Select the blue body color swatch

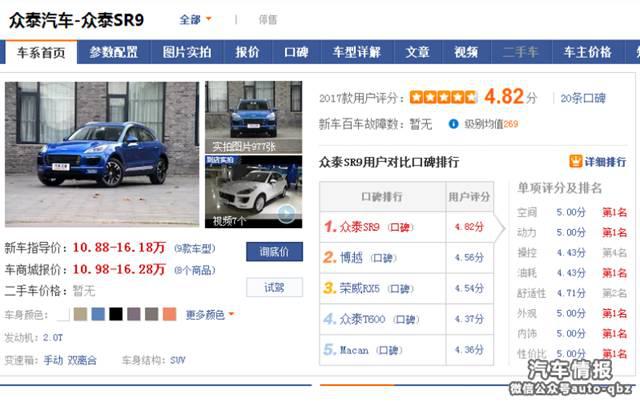[x=98, y=314]
